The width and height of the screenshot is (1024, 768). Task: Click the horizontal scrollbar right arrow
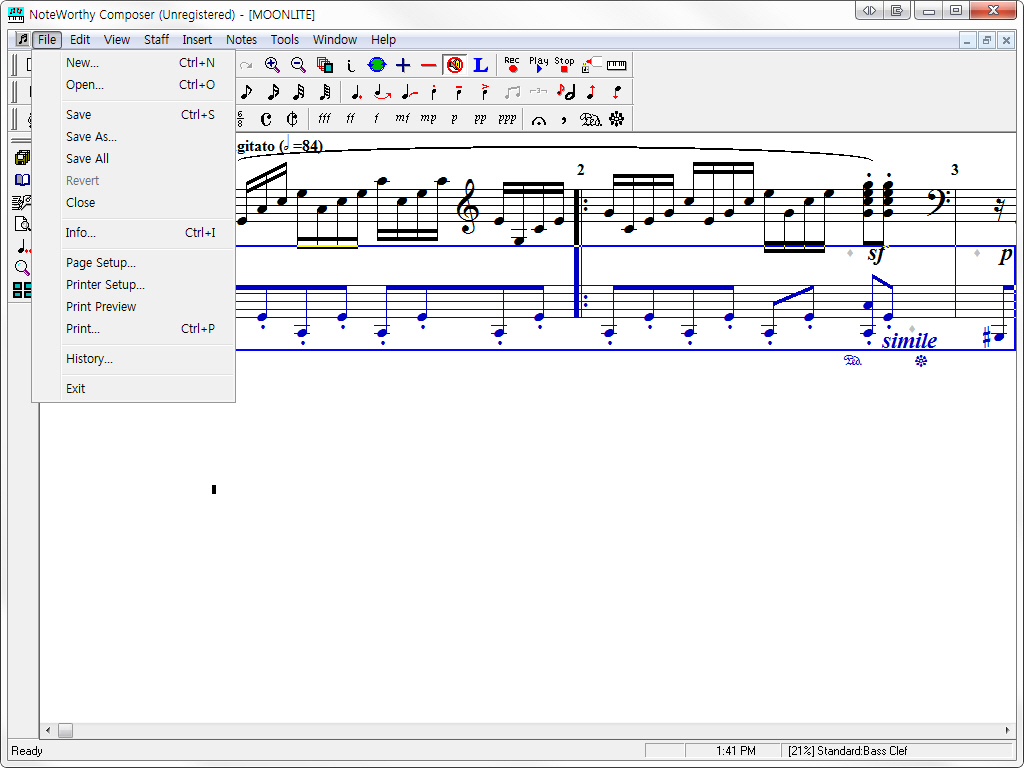[x=1008, y=730]
